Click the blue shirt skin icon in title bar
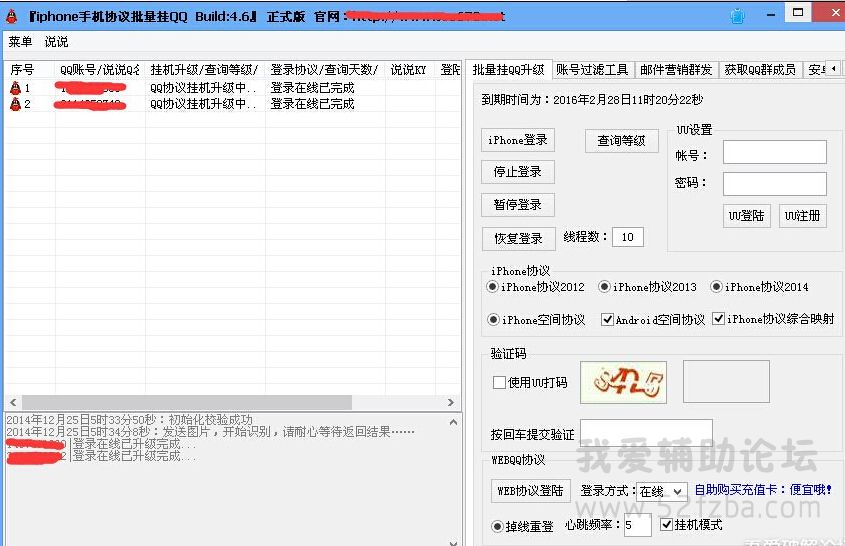 (x=737, y=16)
